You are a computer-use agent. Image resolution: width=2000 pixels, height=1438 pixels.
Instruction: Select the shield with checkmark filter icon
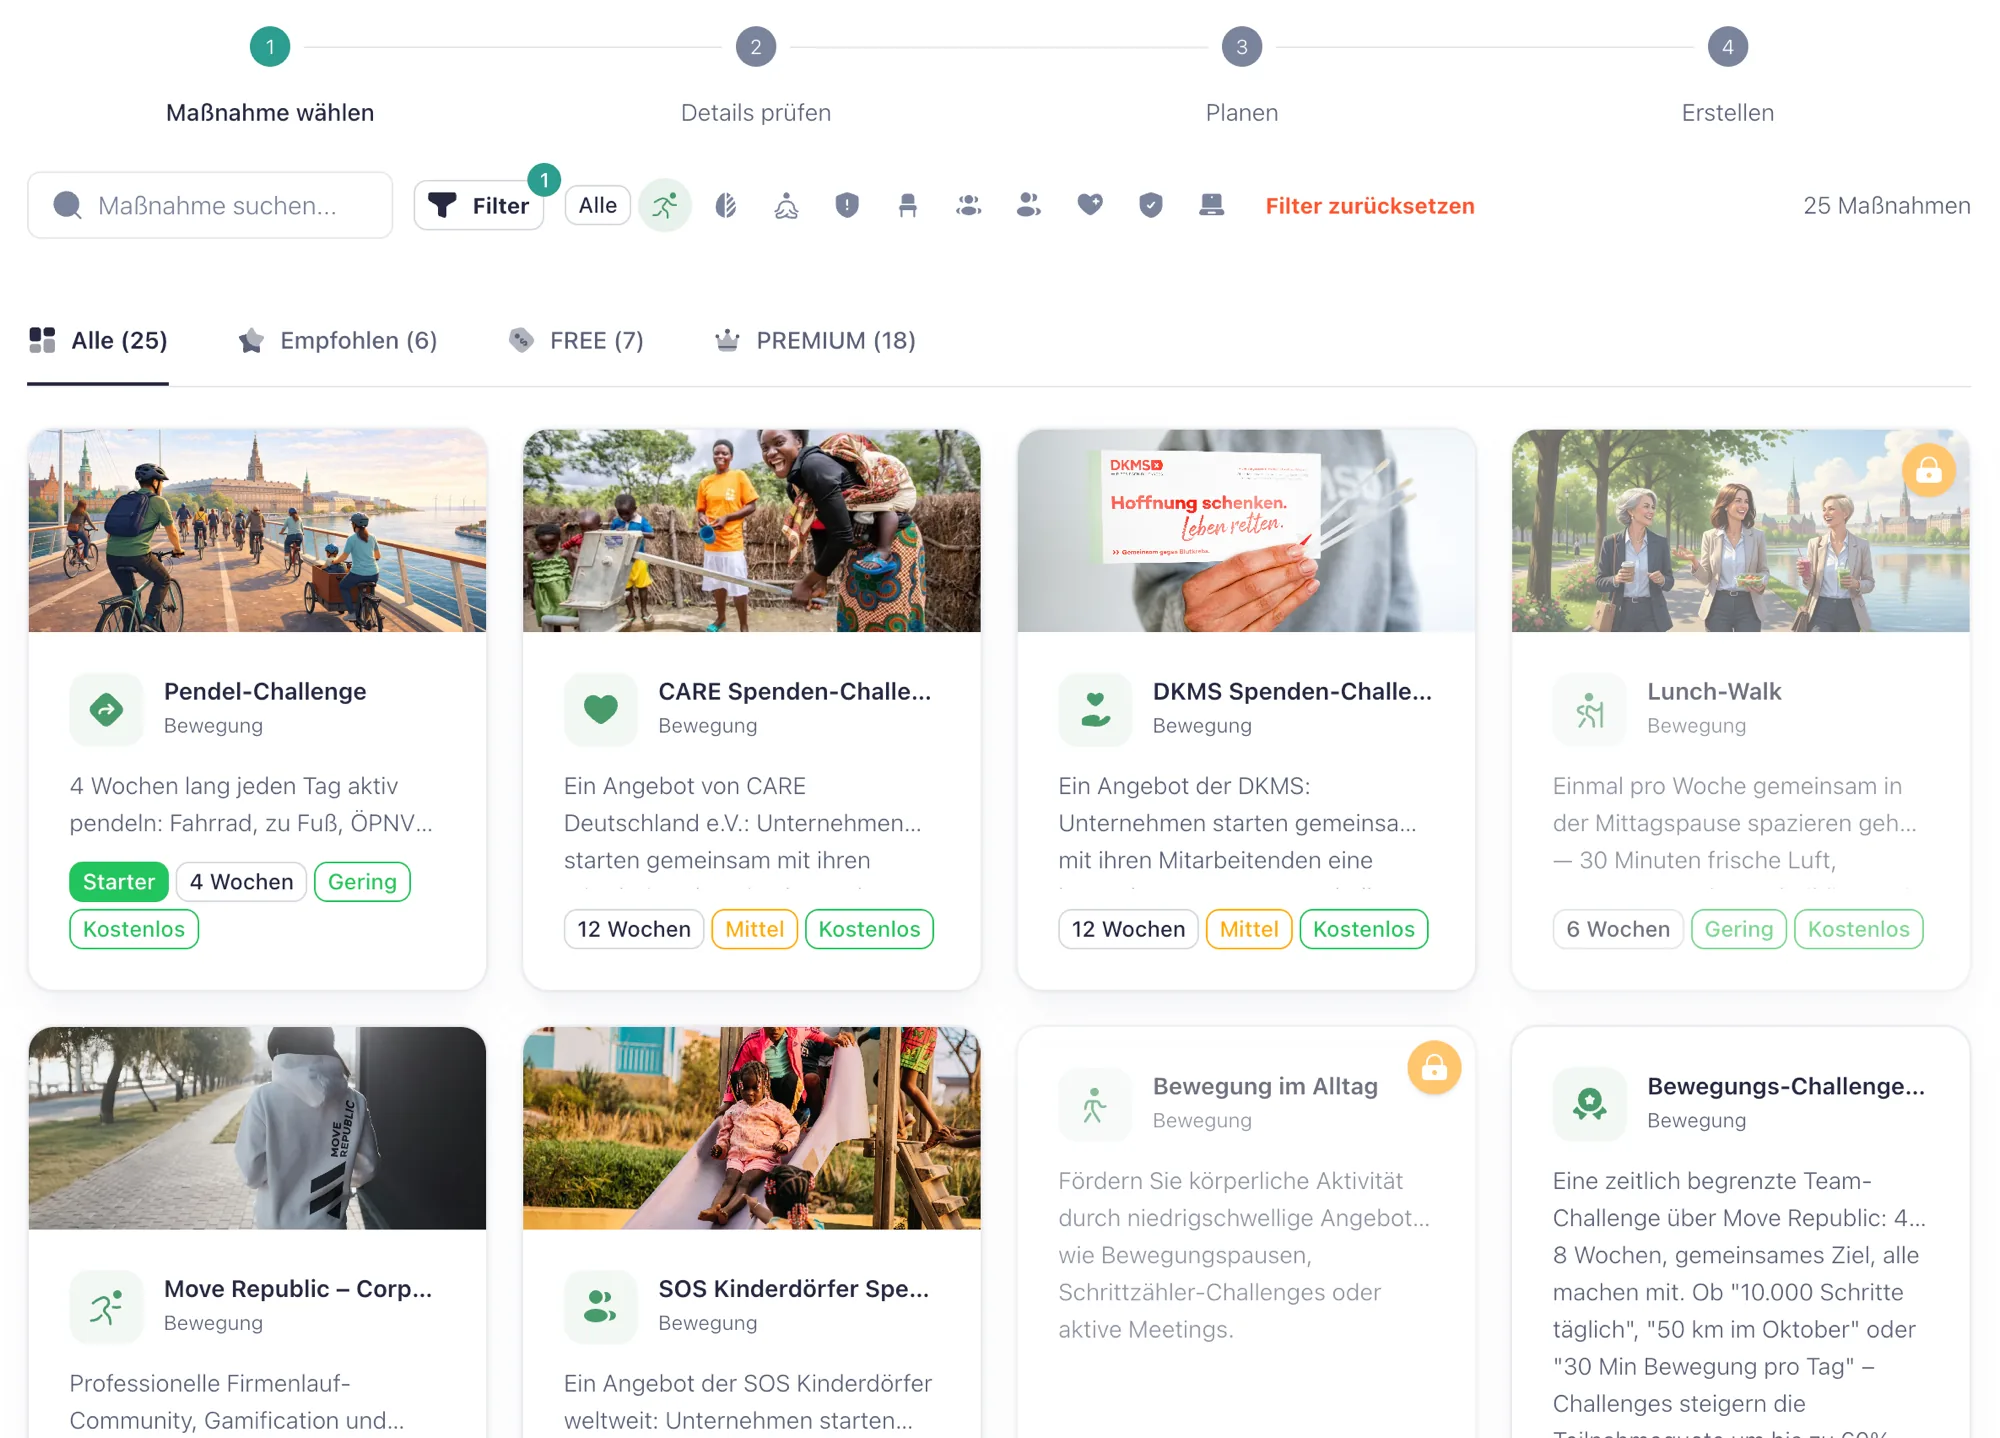tap(1151, 205)
